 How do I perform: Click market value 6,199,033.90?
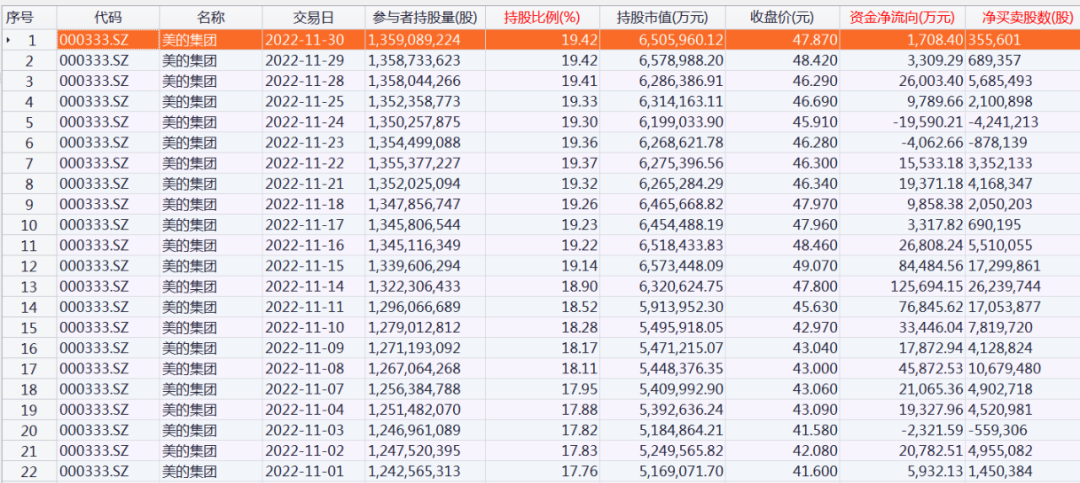pyautogui.click(x=682, y=123)
